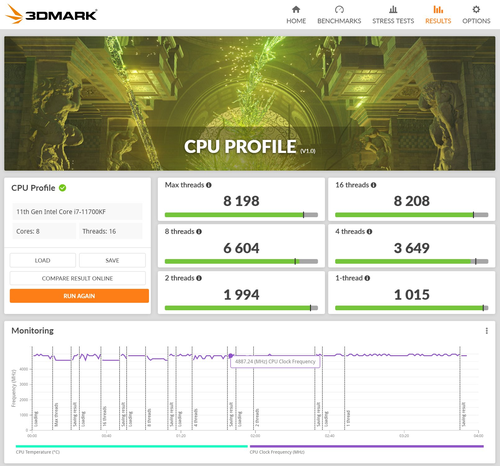Click the 2 threads score bar
Image resolution: width=500 pixels, height=466 pixels.
tap(241, 308)
